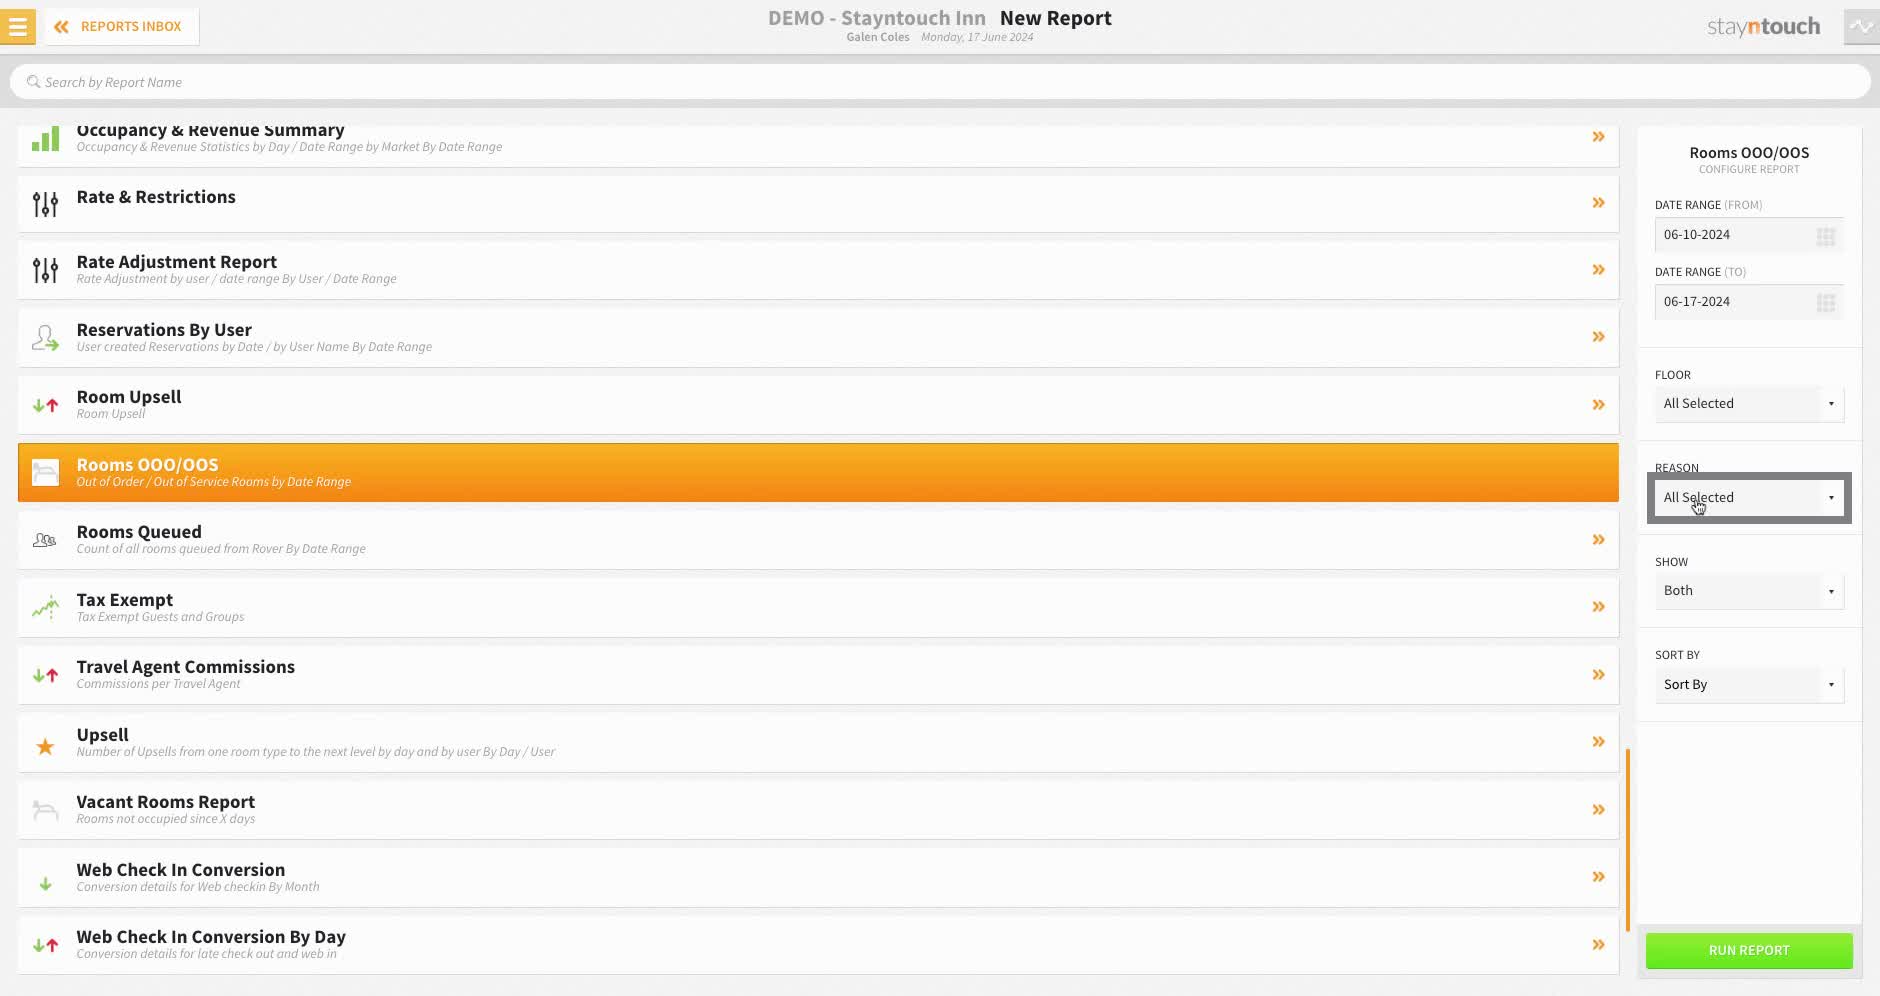Click the Rooms Queued people icon
The image size is (1880, 996).
coord(45,540)
